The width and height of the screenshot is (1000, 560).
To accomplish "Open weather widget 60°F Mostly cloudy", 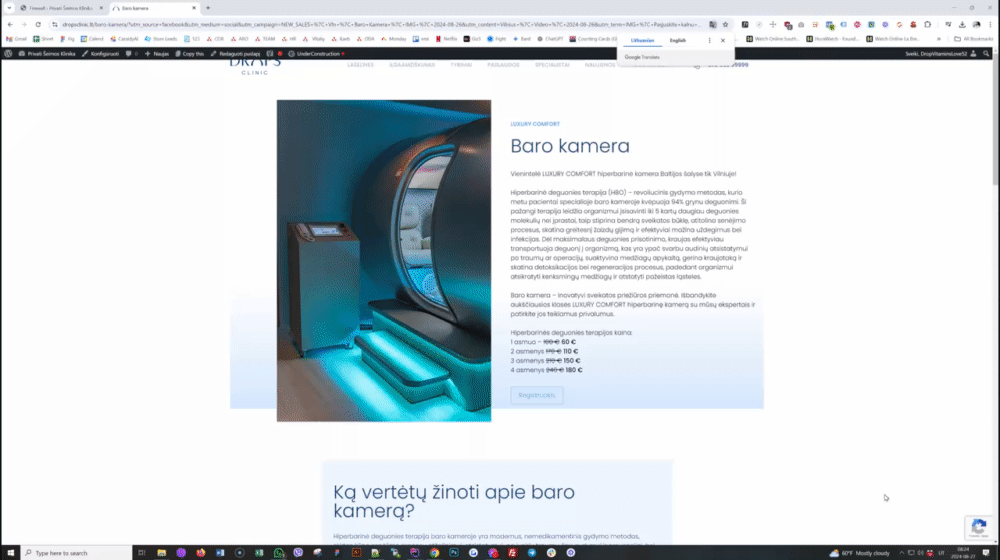I will coord(860,553).
